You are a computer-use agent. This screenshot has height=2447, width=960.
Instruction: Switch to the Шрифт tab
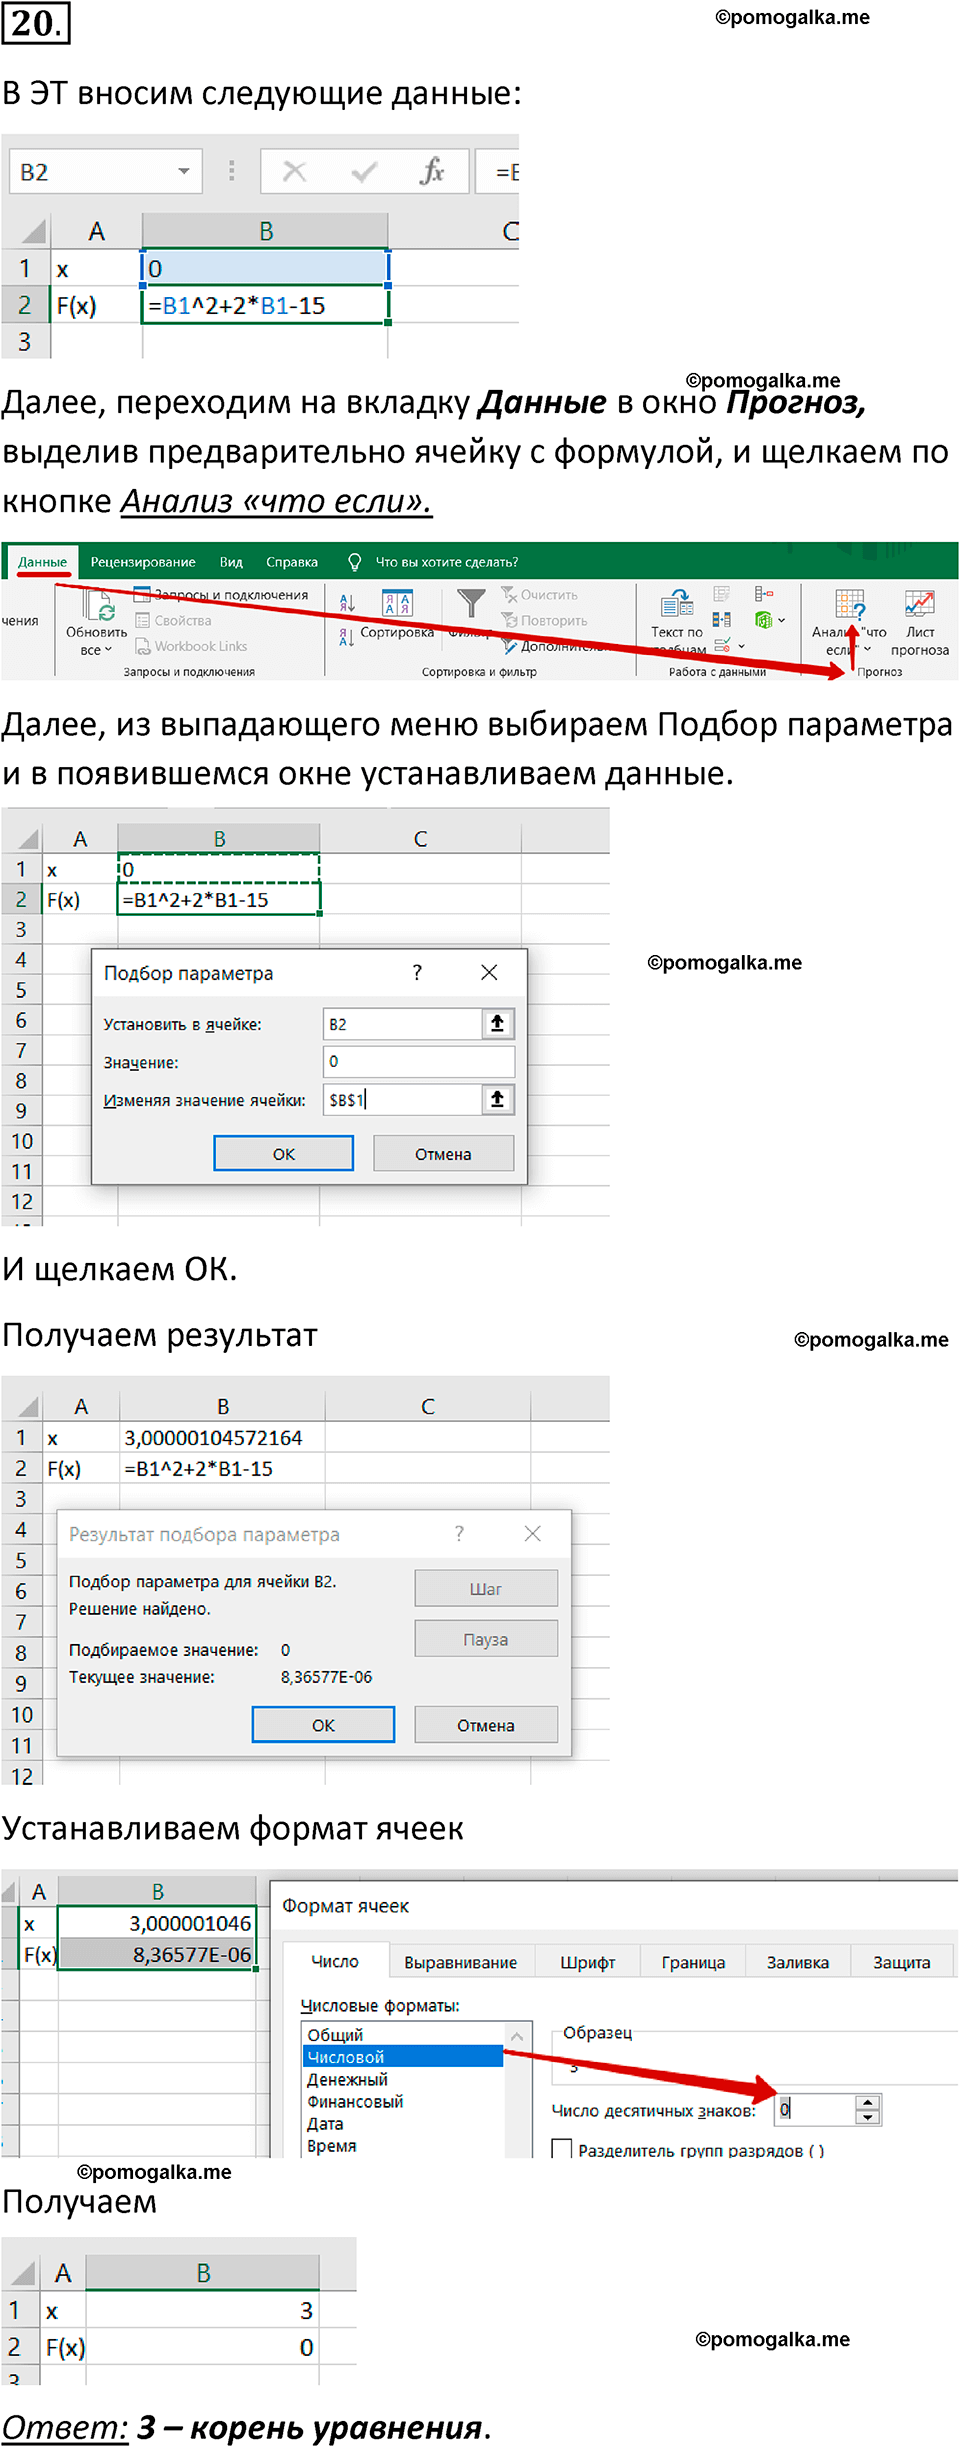click(588, 1962)
